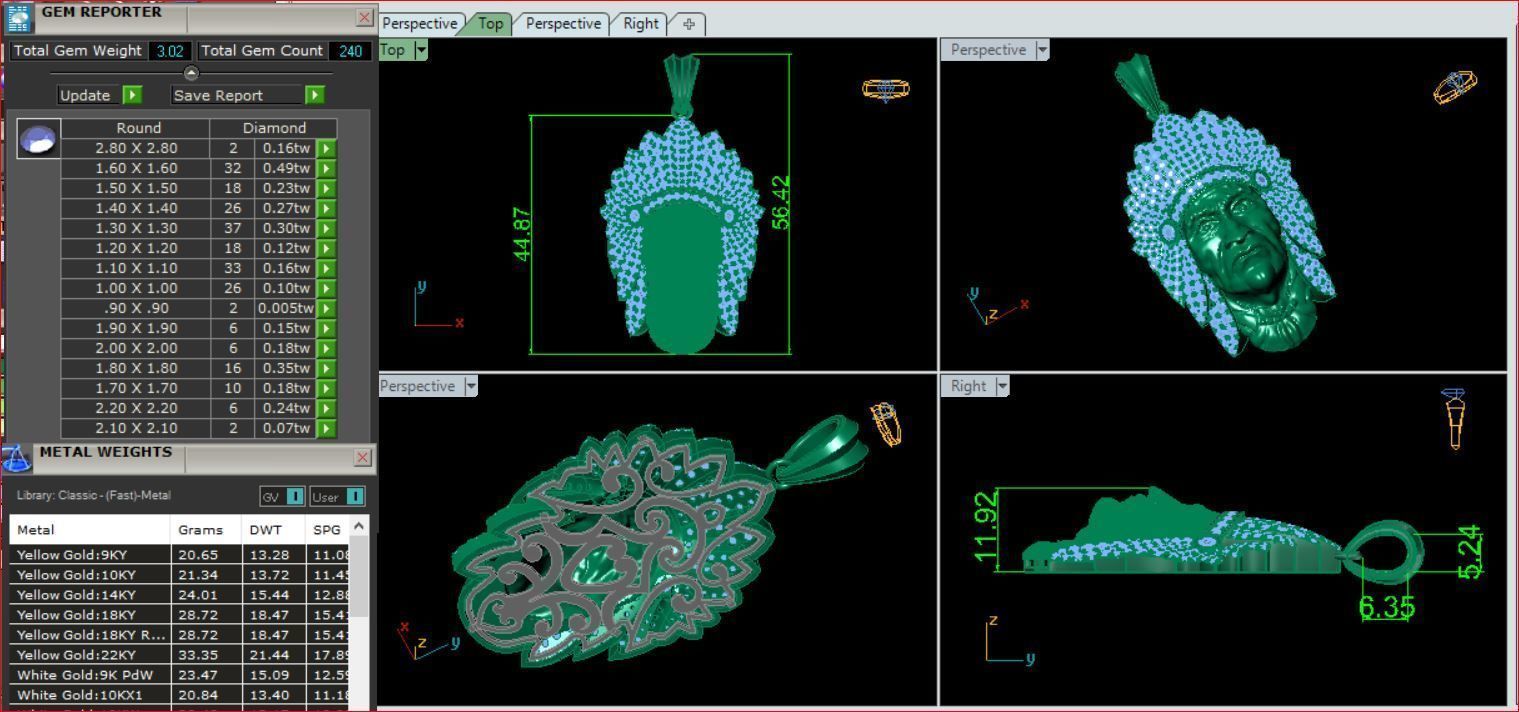Click green arrow on 1.60 X 1.60 row
Viewport: 1519px width, 712px height.
[326, 168]
